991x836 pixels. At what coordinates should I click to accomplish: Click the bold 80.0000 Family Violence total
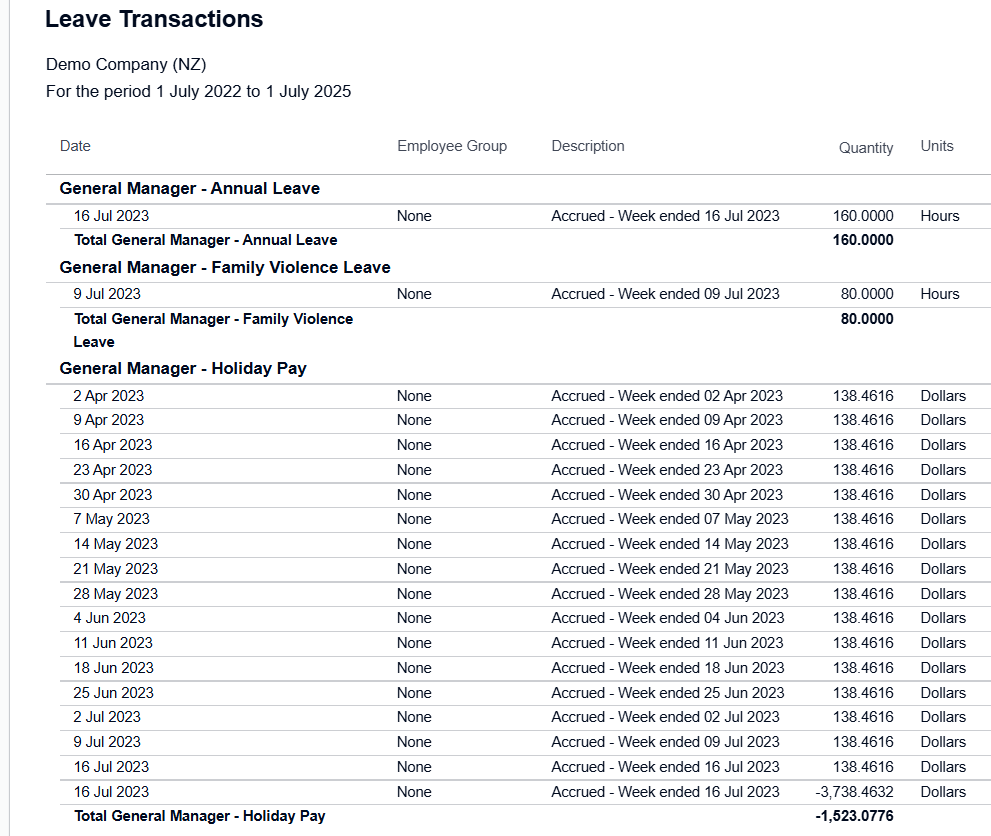coord(866,319)
